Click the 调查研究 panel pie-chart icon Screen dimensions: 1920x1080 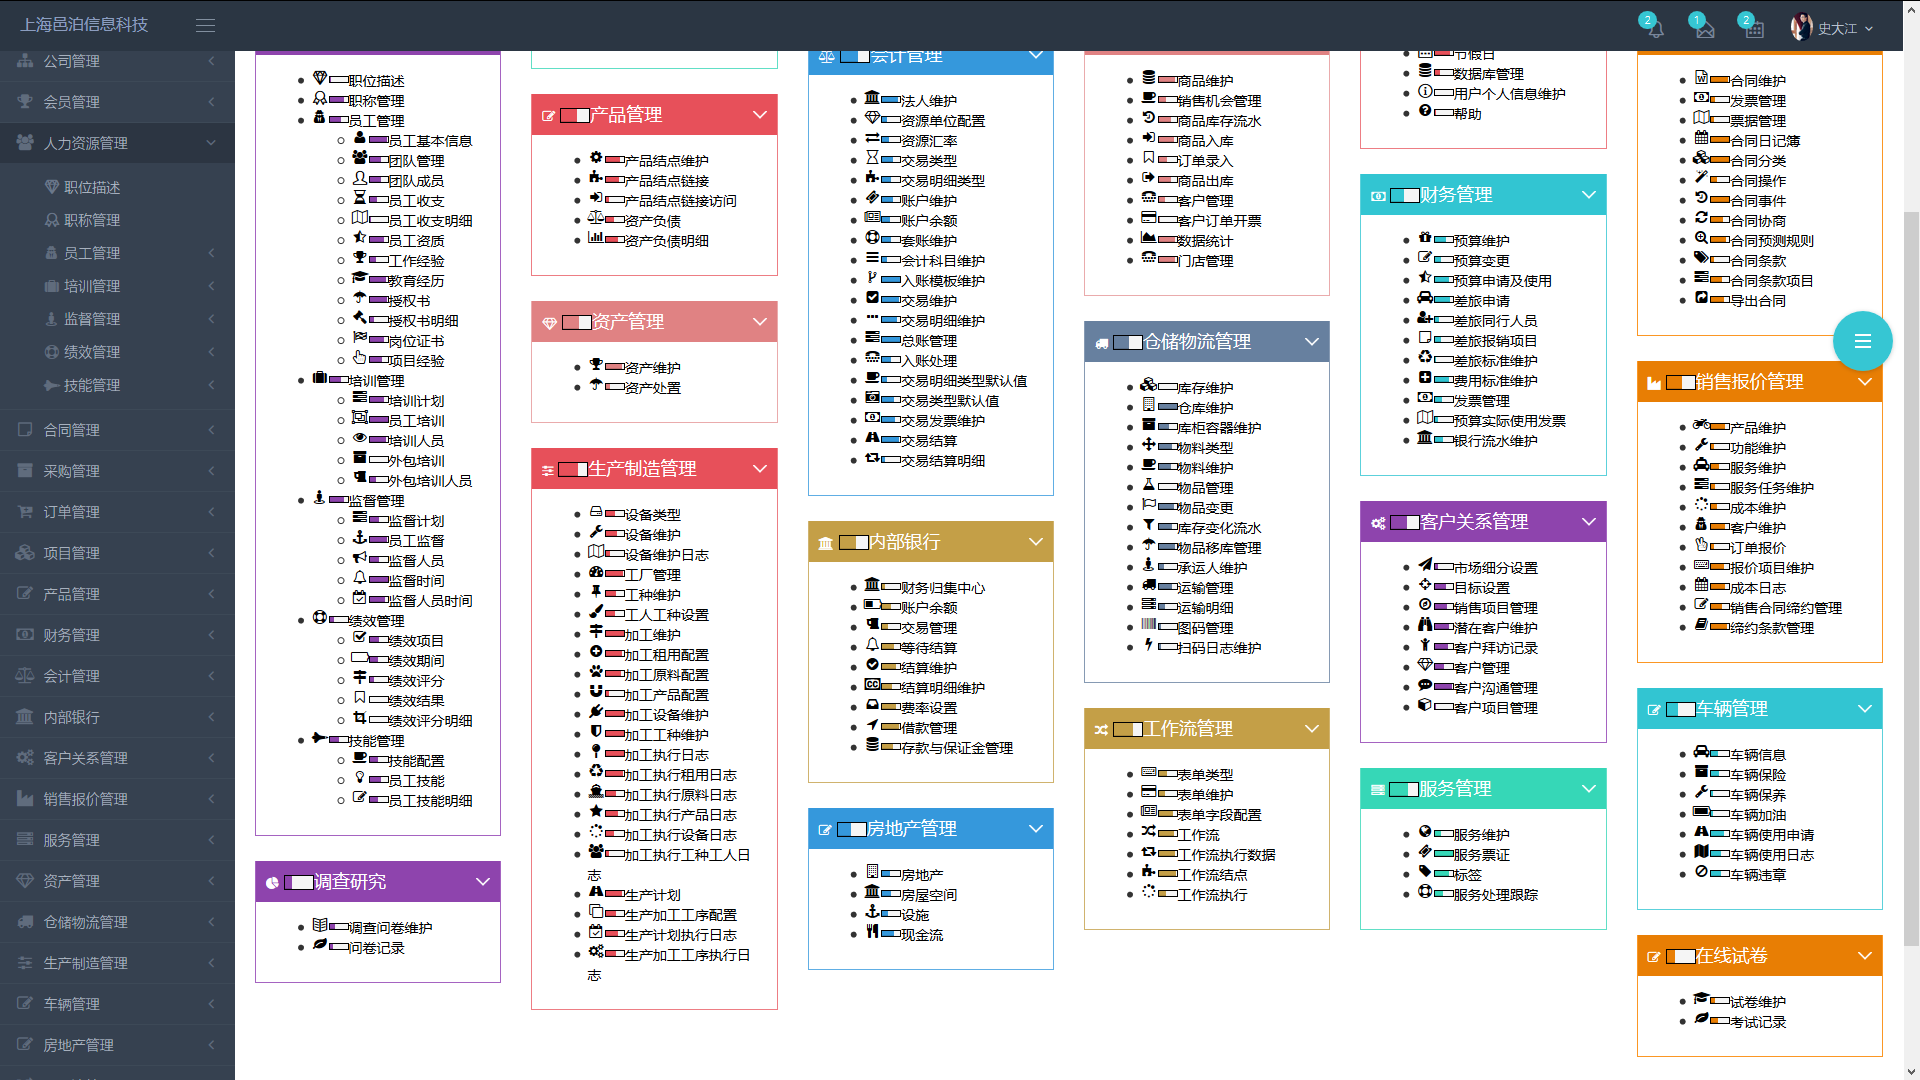click(272, 883)
